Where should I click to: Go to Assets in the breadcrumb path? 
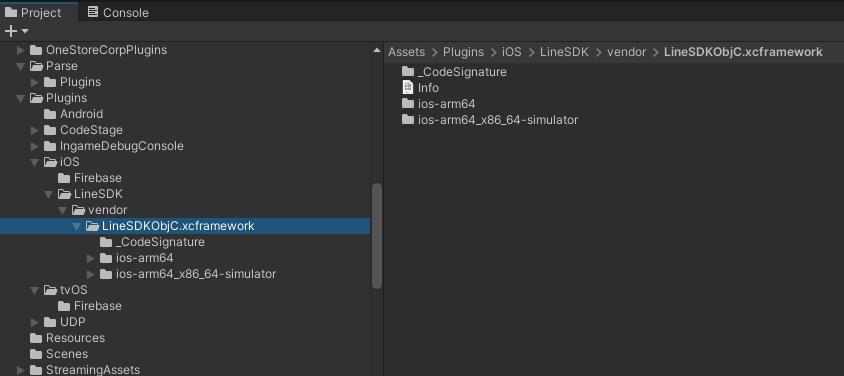click(406, 52)
